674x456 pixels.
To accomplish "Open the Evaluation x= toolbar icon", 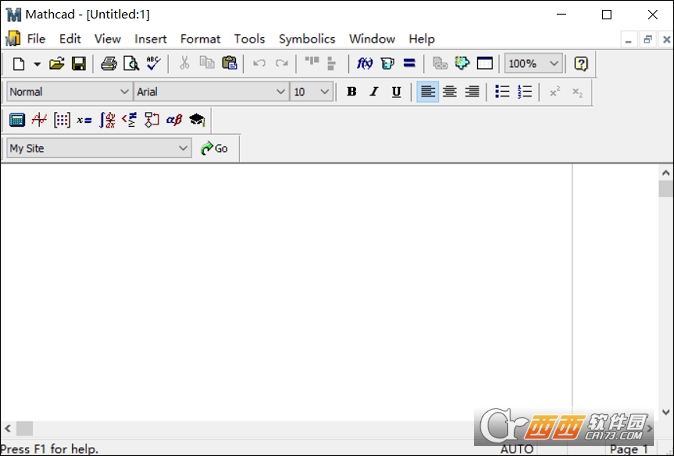I will (84, 120).
